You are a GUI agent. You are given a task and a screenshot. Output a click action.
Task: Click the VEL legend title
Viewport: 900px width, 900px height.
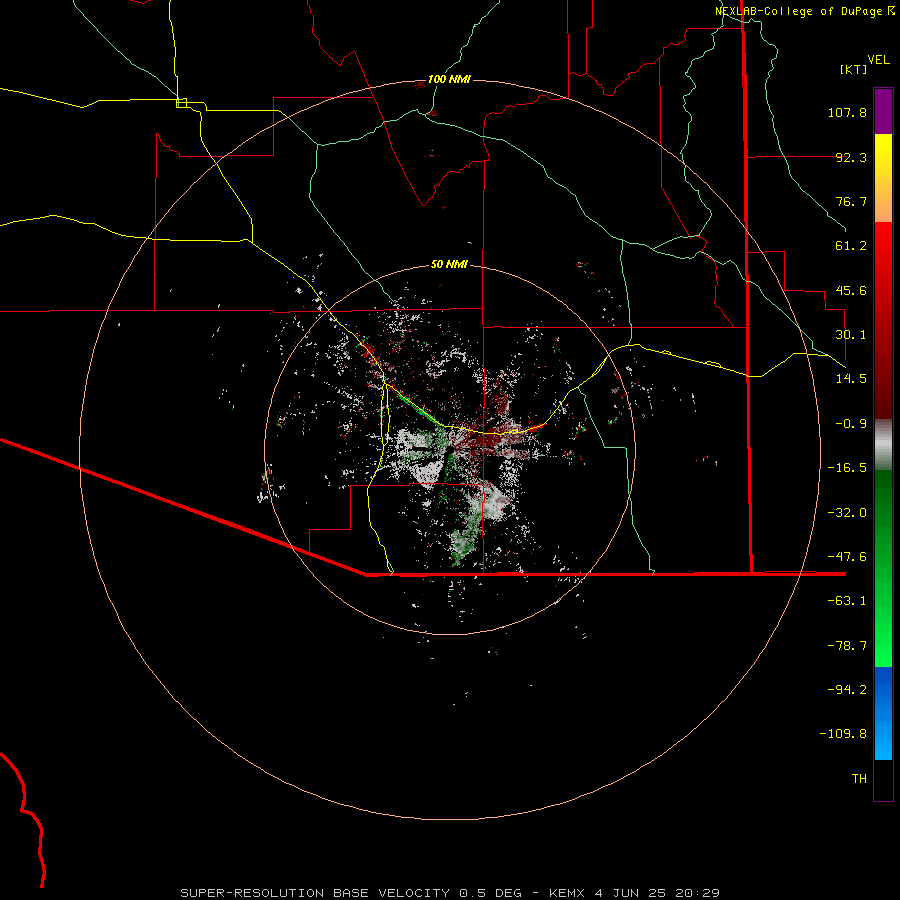[x=878, y=60]
